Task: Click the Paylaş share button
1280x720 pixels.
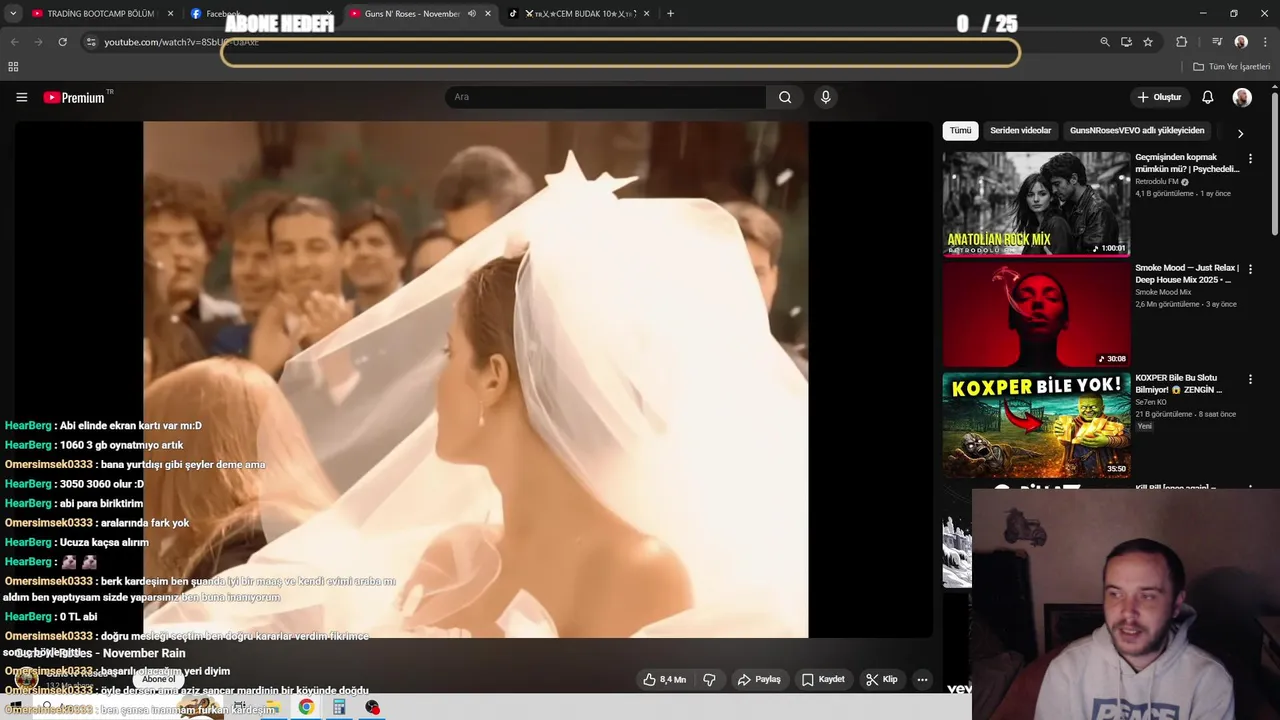Action: pos(759,679)
